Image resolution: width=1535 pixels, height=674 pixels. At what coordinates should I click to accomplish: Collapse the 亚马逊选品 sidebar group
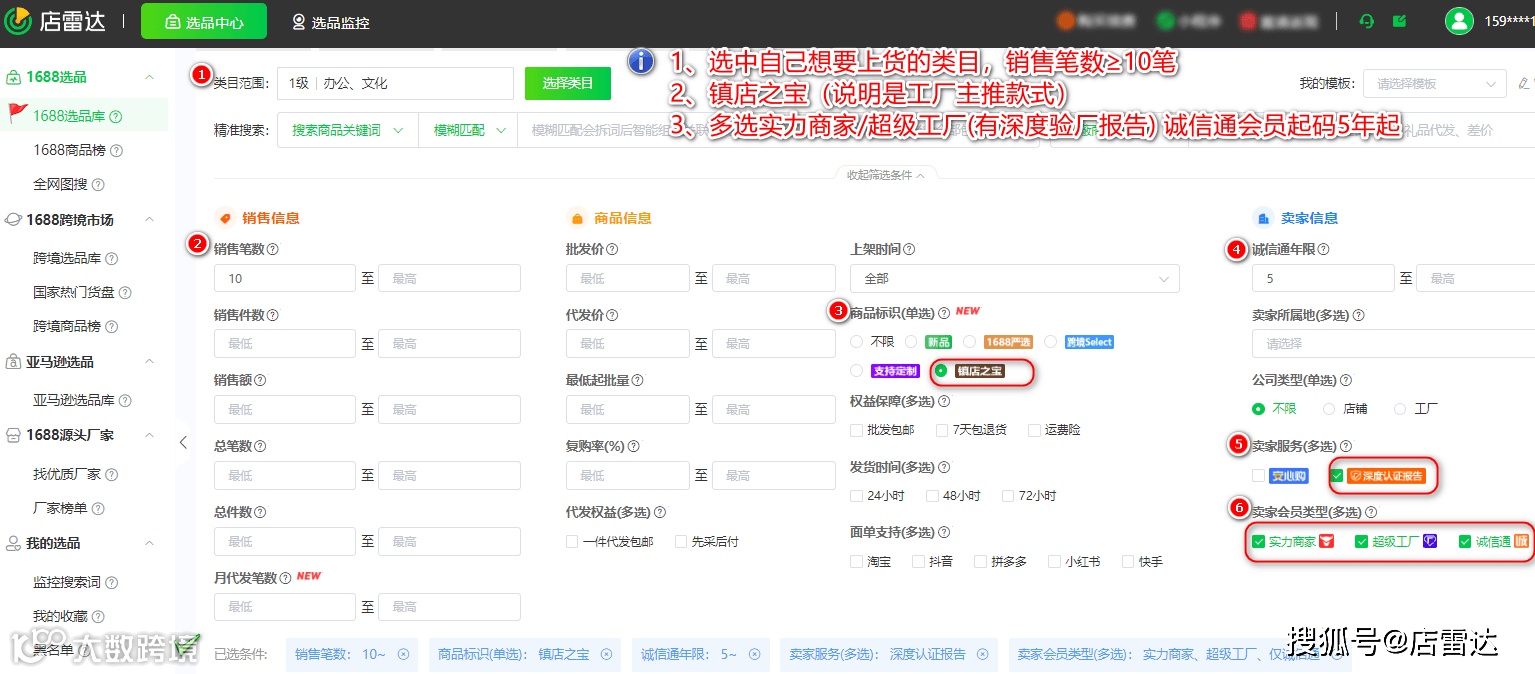150,362
